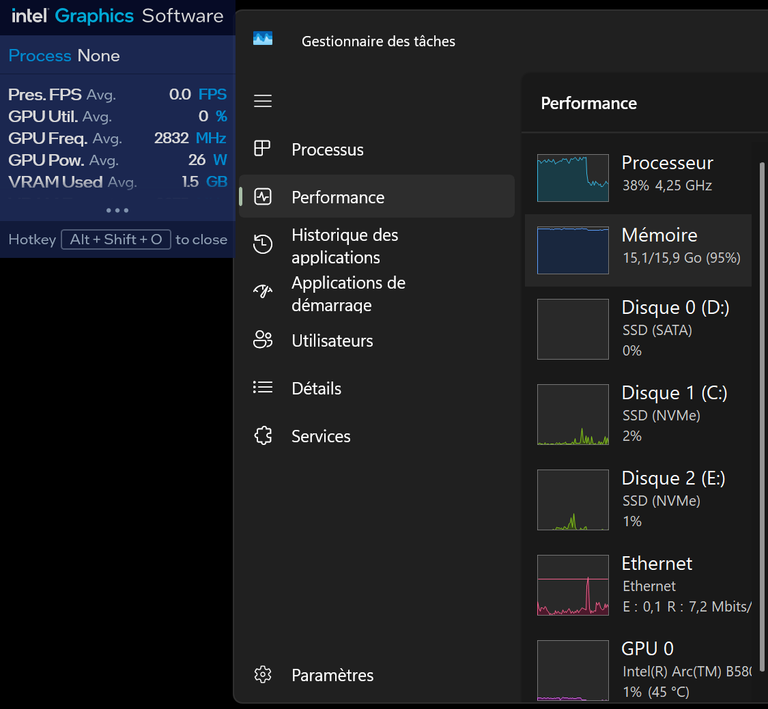The image size is (768, 709).
Task: Select the Disque 1 (C:) graph thumbnail
Action: [x=573, y=414]
